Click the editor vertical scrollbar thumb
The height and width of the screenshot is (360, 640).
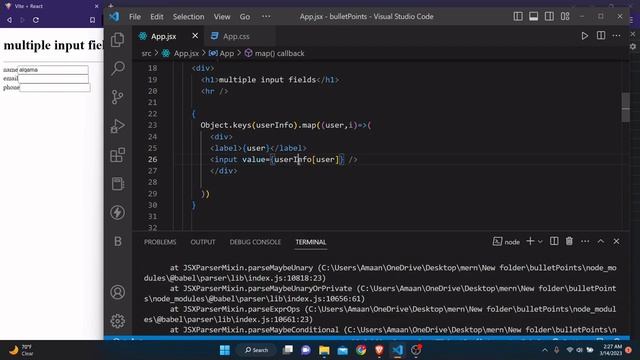625,107
